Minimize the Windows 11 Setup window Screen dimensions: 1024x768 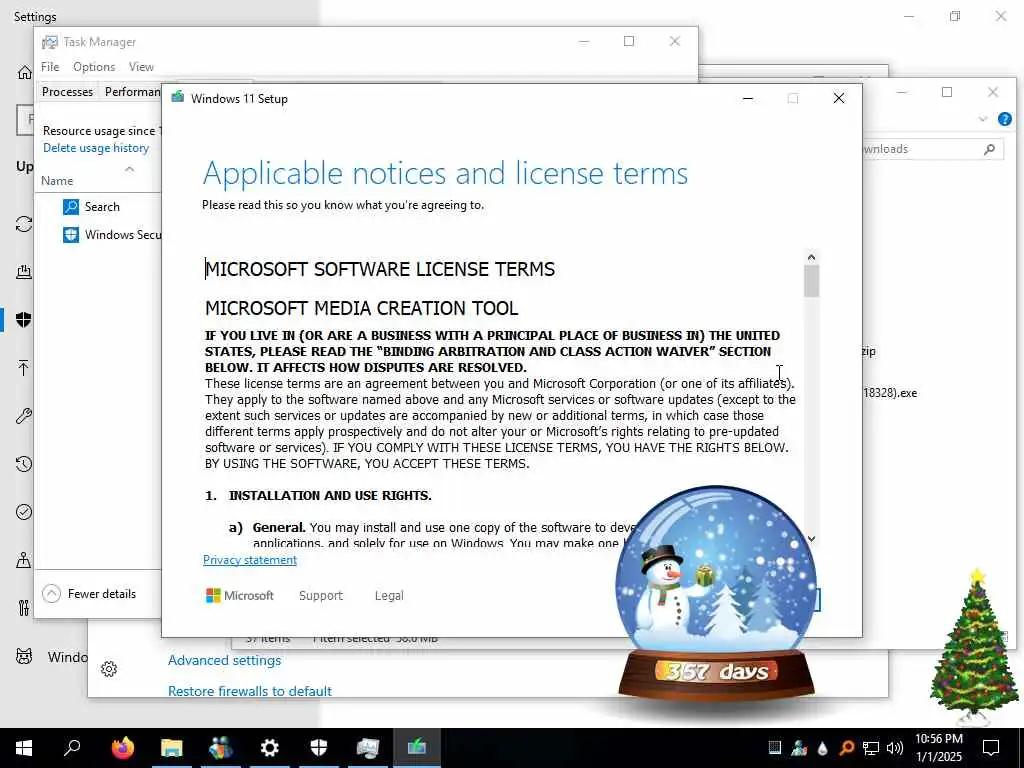(x=748, y=99)
